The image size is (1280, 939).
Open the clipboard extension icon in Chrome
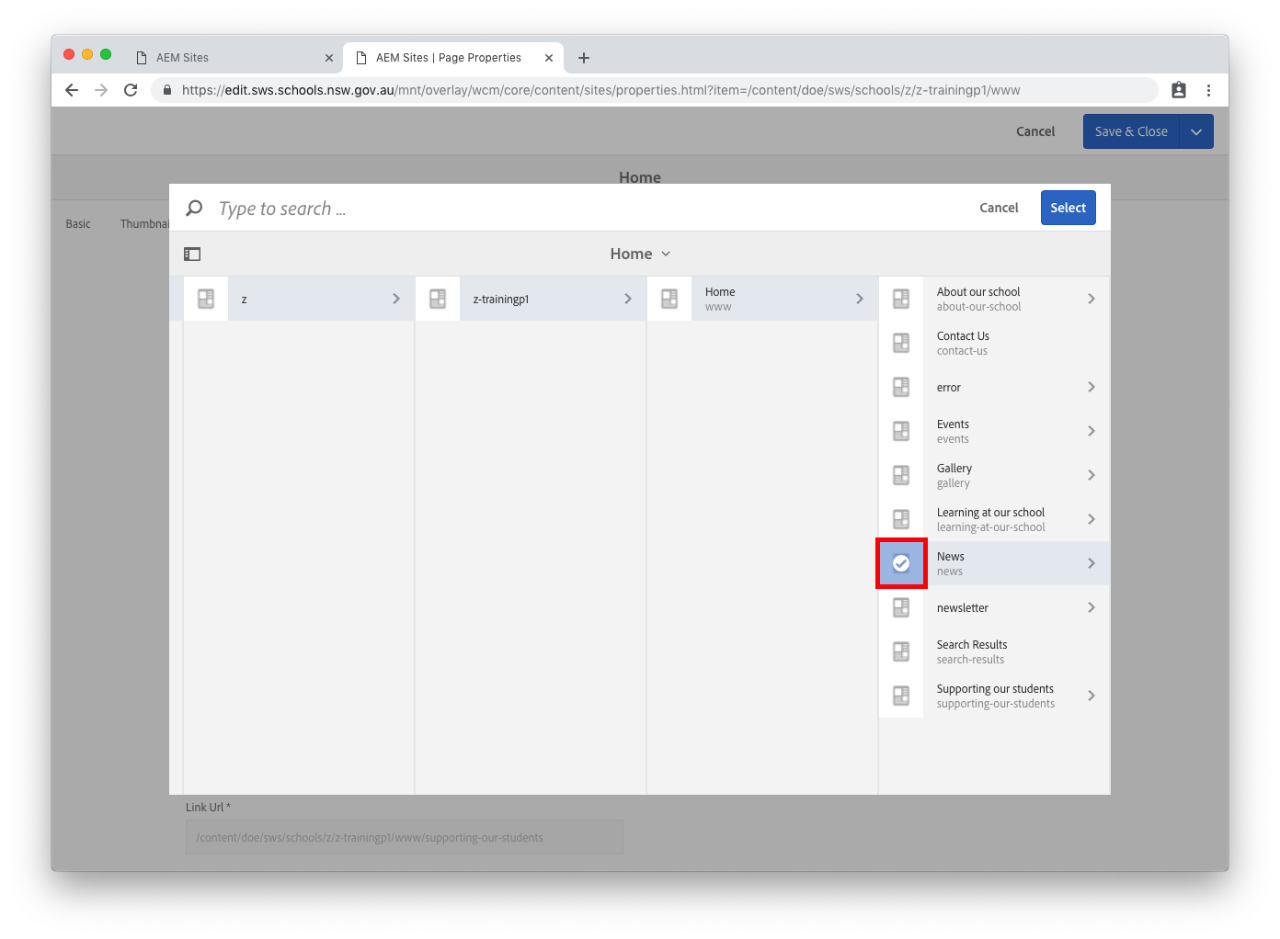[x=1178, y=90]
